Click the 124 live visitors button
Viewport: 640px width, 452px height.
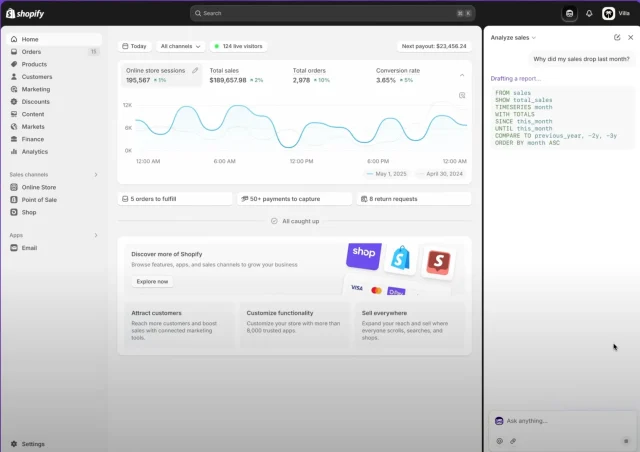tap(238, 46)
